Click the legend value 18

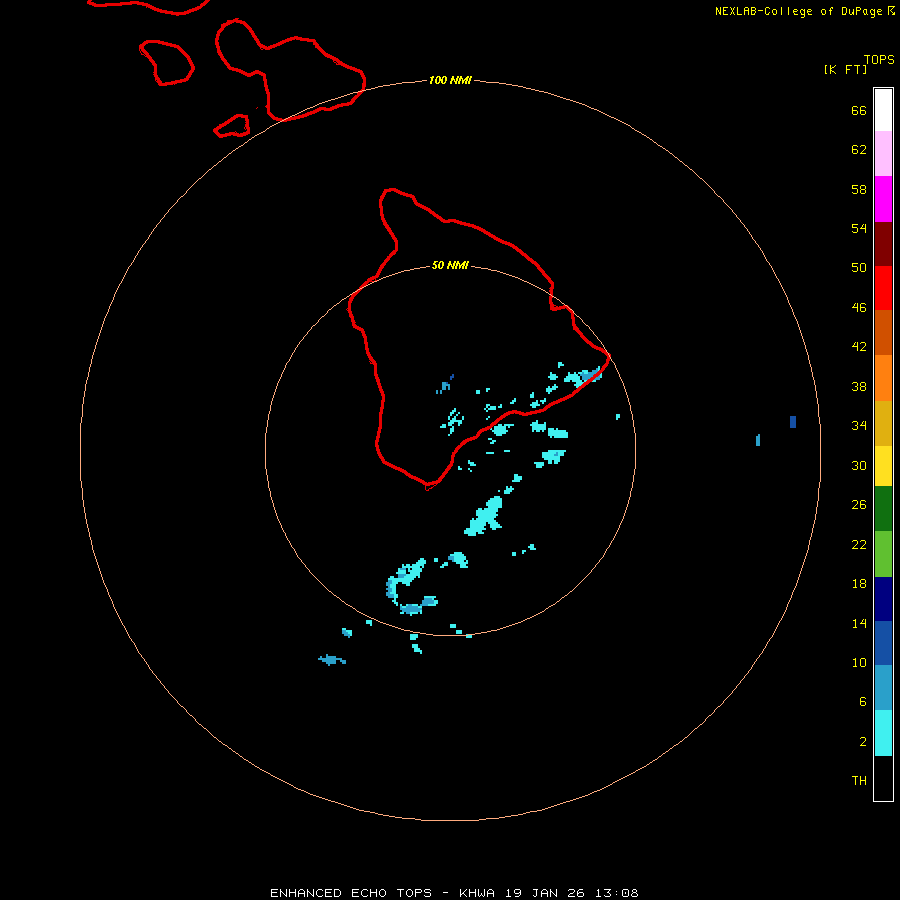[x=859, y=584]
